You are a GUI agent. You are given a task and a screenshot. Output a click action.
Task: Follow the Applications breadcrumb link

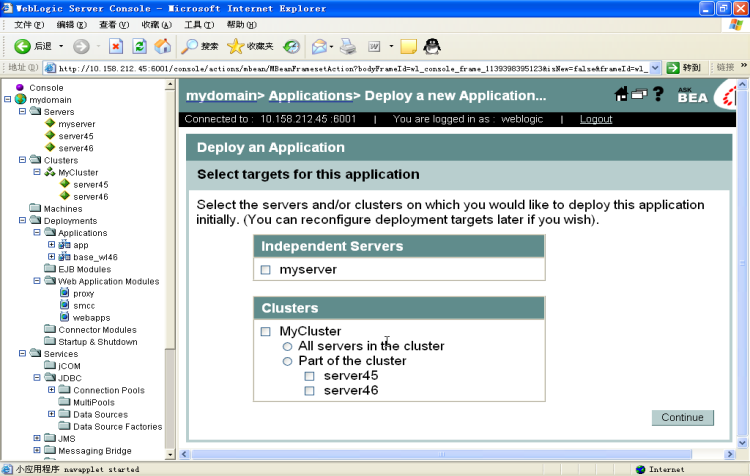click(310, 96)
